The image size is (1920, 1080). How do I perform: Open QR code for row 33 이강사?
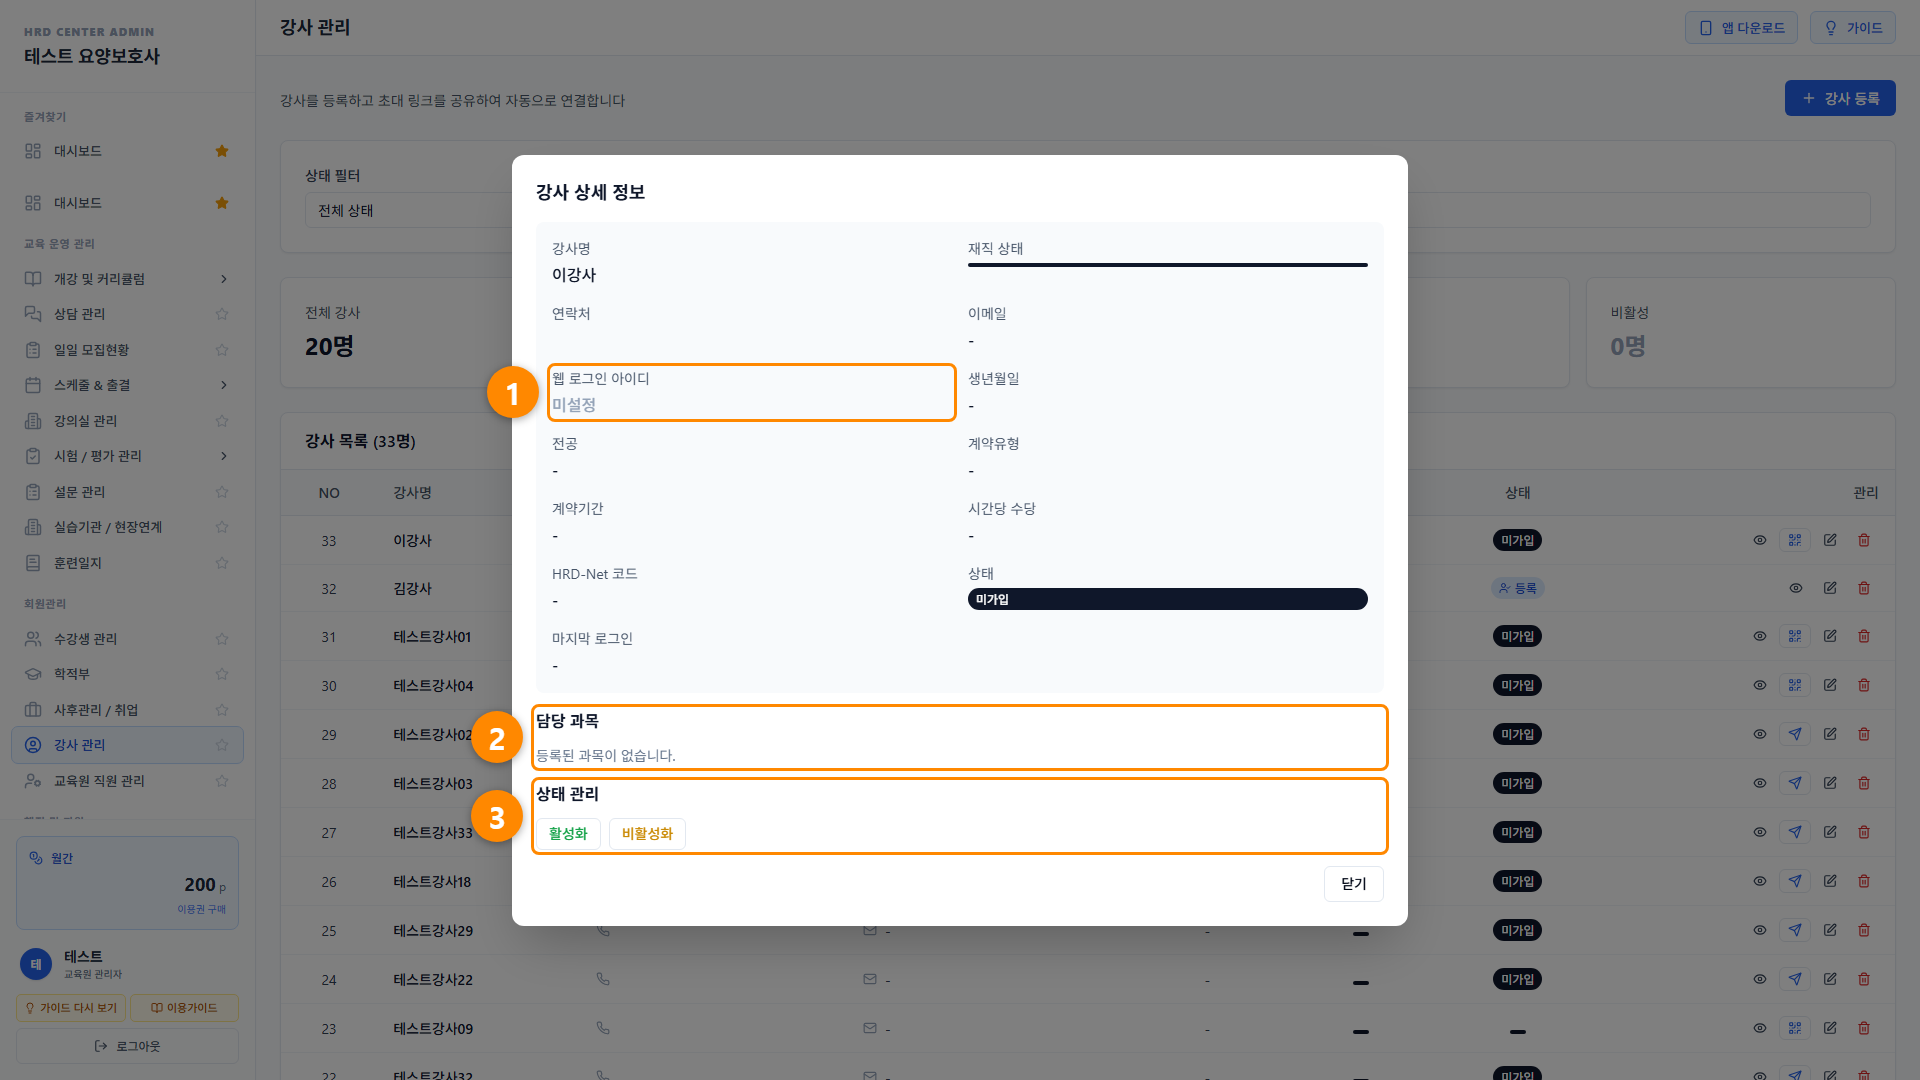click(x=1795, y=540)
